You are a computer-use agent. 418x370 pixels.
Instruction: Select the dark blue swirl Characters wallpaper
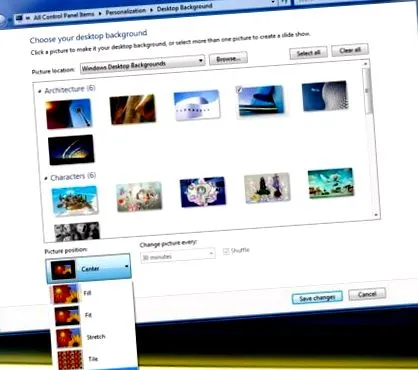(x=203, y=192)
